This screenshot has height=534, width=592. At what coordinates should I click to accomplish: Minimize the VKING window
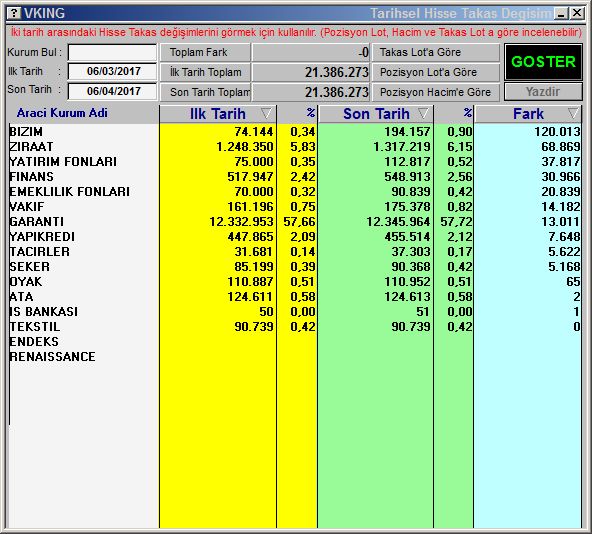pos(561,14)
